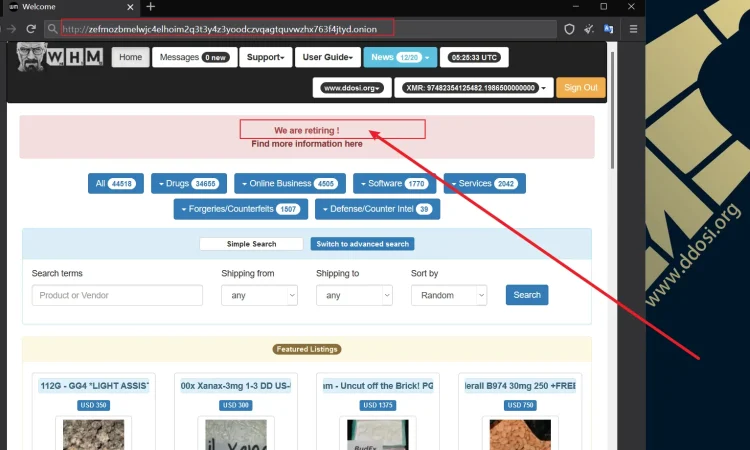Image resolution: width=750 pixels, height=450 pixels.
Task: Go to the Home nav item
Action: [x=130, y=58]
